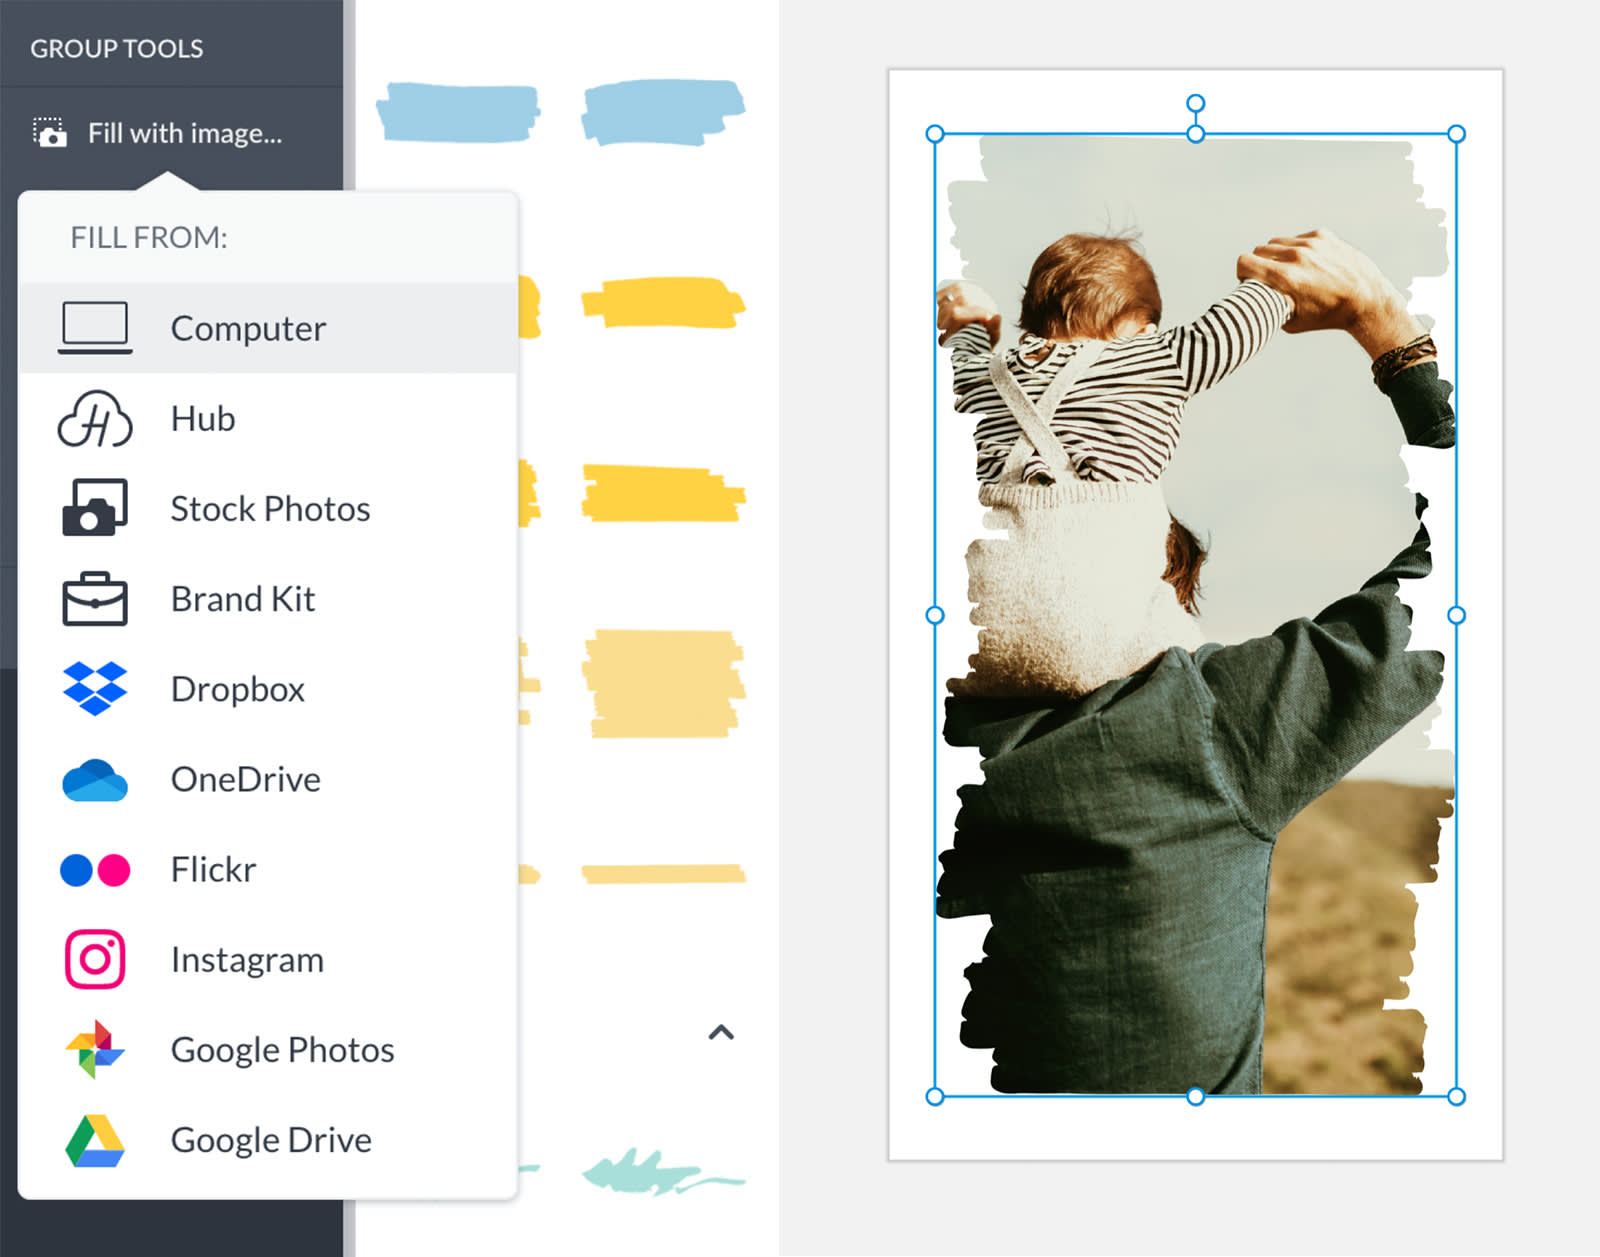The height and width of the screenshot is (1257, 1600).
Task: Click the Computer laptop icon
Action: pyautogui.click(x=95, y=328)
